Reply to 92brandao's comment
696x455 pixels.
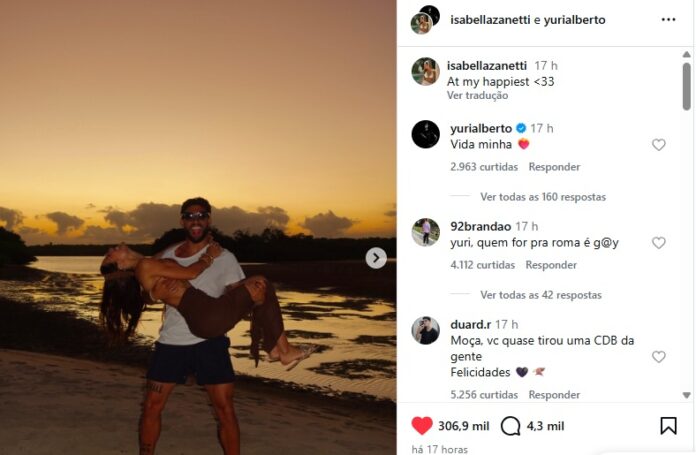(551, 265)
